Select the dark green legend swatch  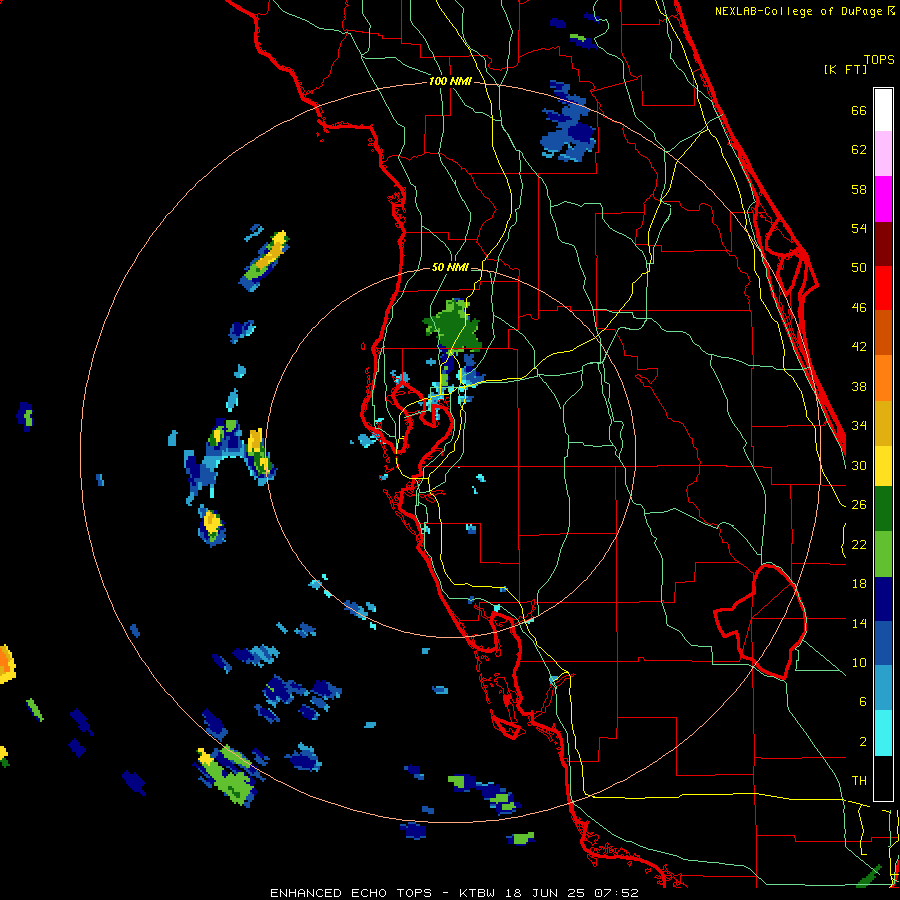click(883, 509)
